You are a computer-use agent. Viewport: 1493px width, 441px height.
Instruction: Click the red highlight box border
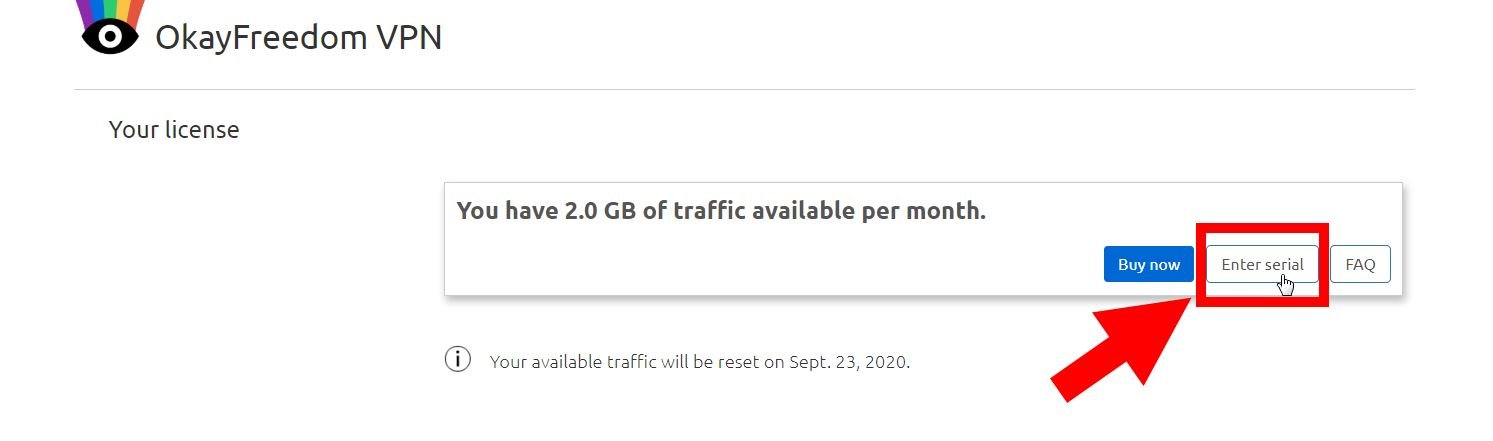click(x=1262, y=227)
